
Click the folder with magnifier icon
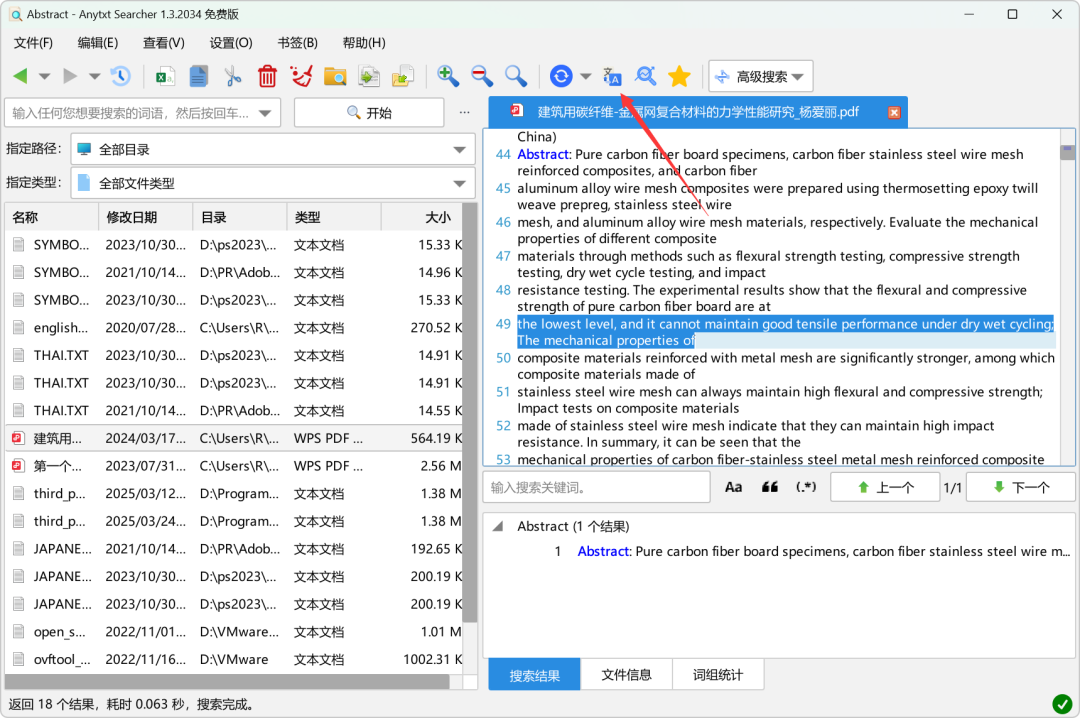coord(335,76)
